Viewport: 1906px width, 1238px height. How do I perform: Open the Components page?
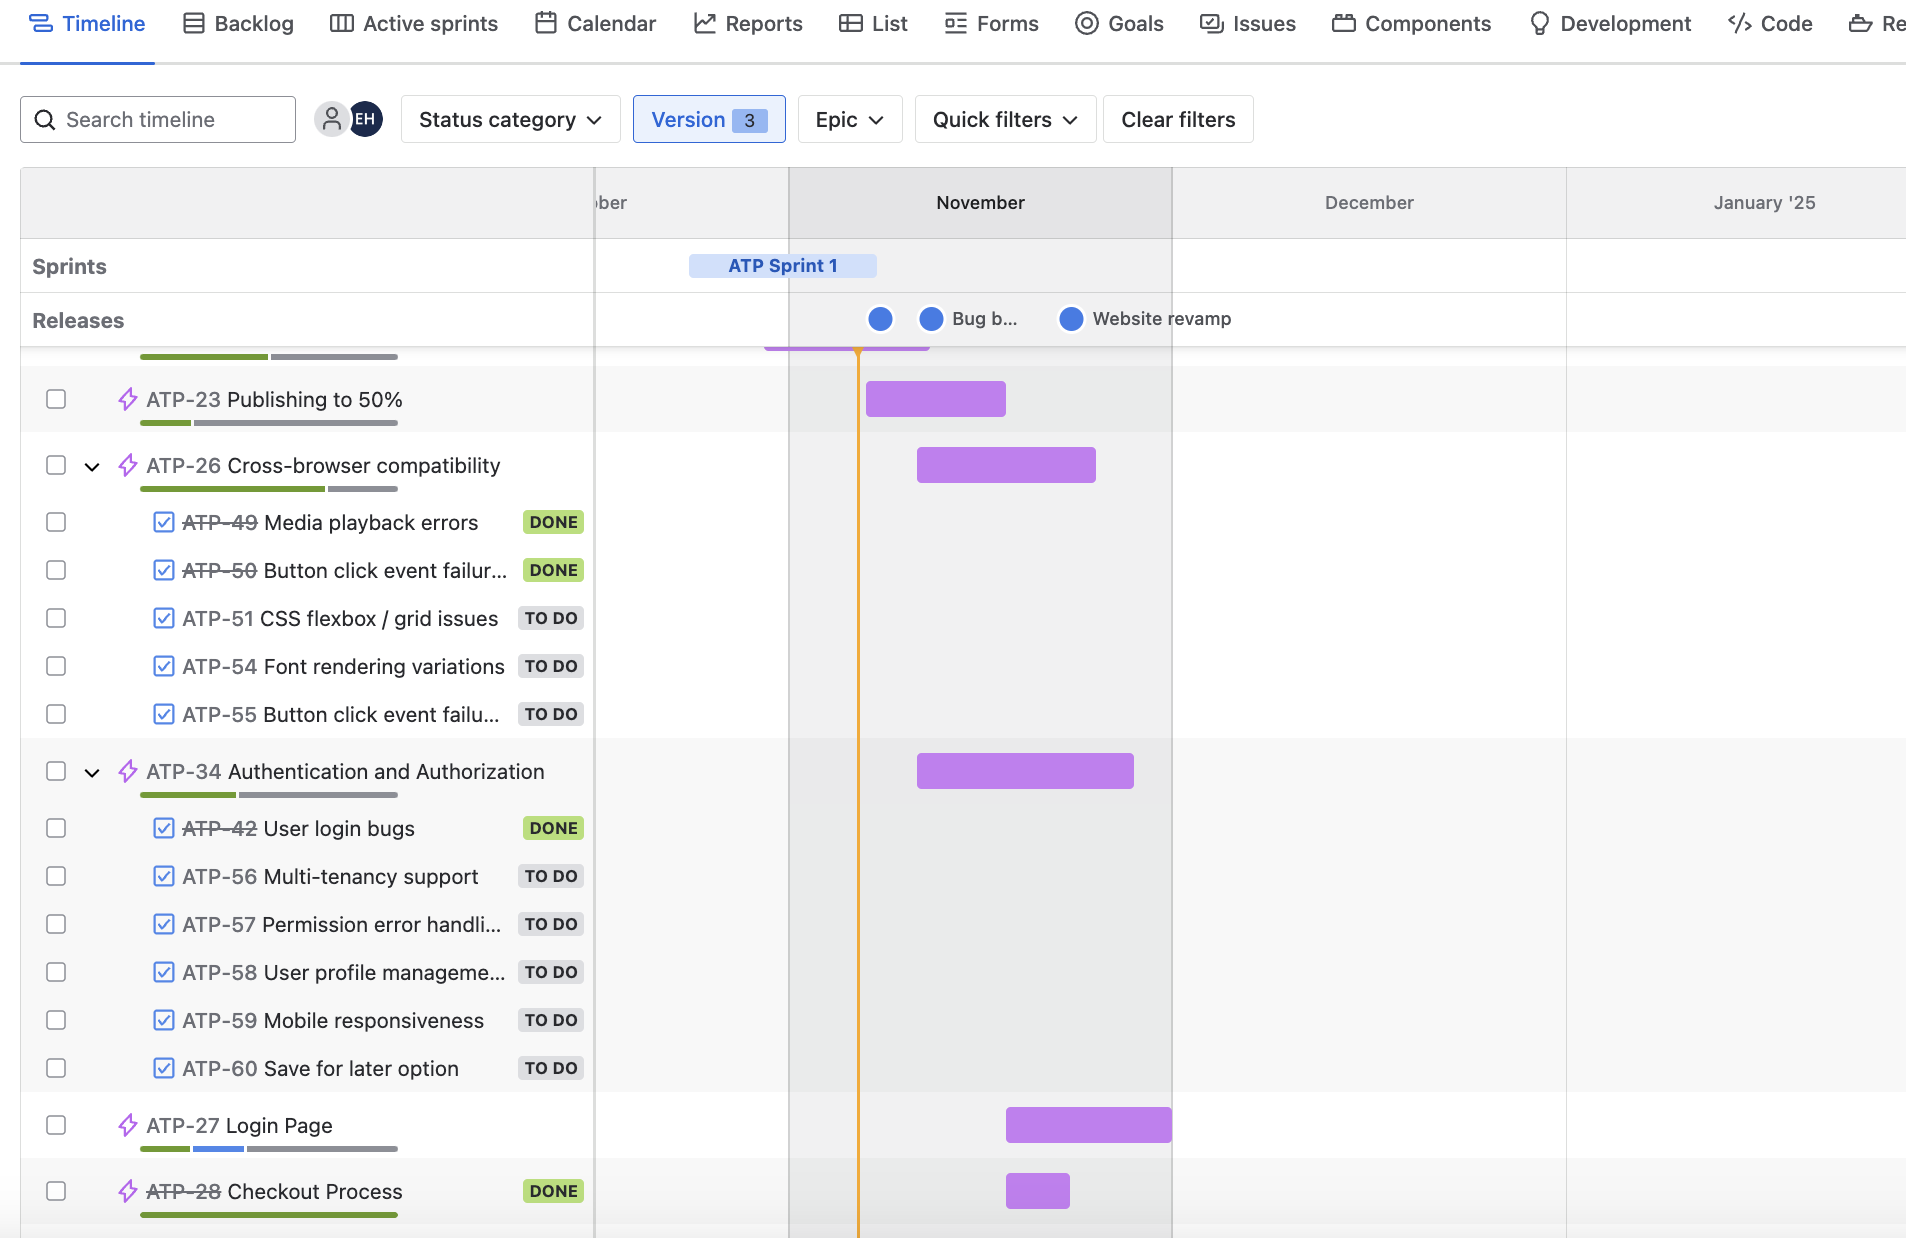[x=1411, y=23]
